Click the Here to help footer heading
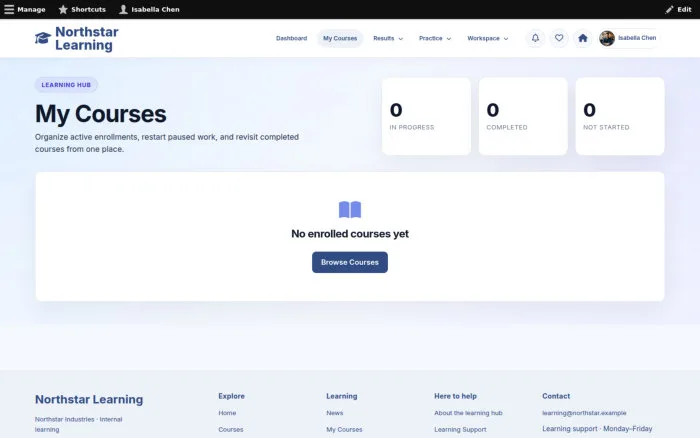700x438 pixels. 455,396
